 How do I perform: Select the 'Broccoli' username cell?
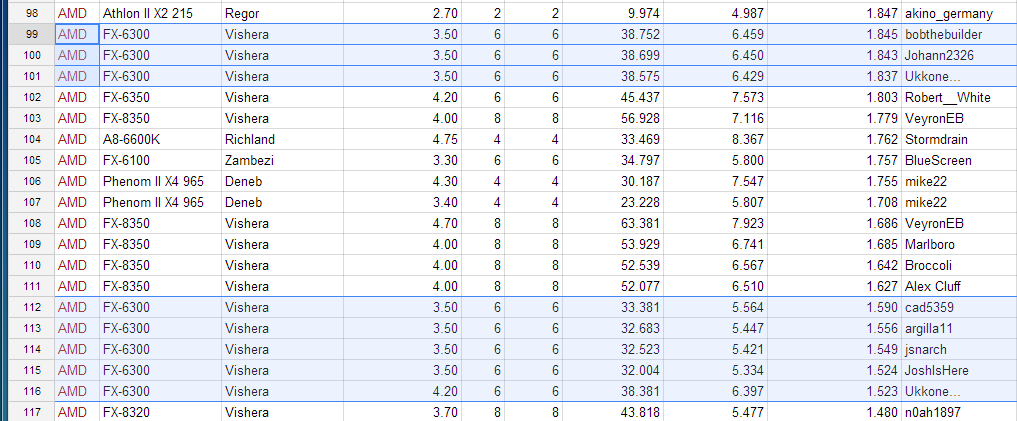pos(959,265)
